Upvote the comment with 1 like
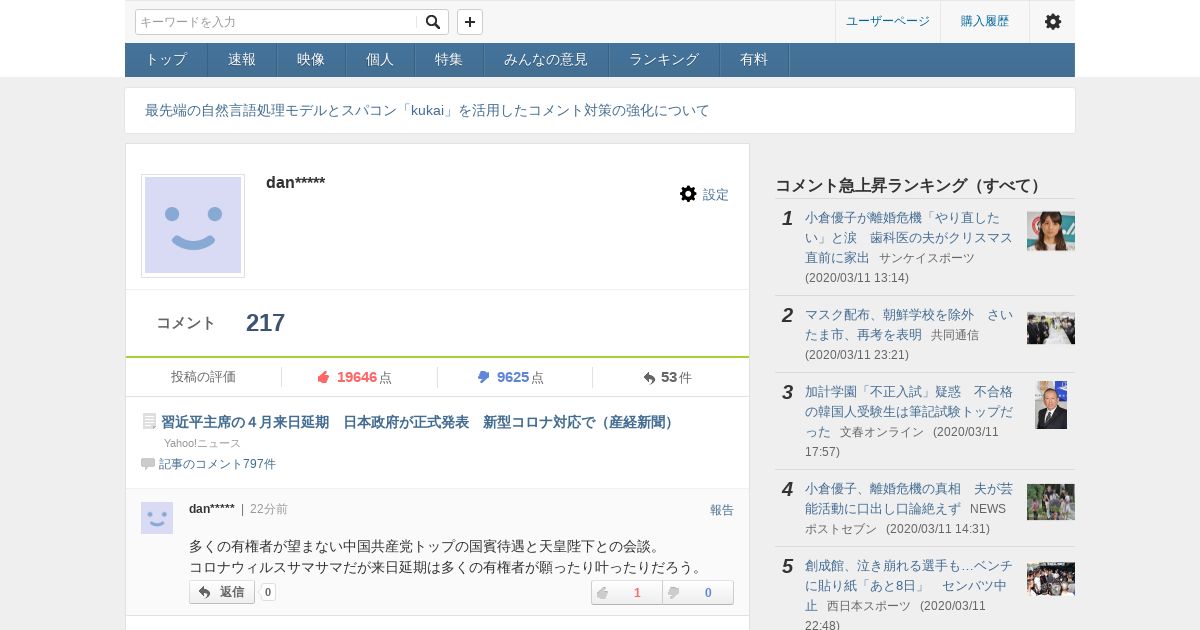This screenshot has height=630, width=1200. coord(627,592)
